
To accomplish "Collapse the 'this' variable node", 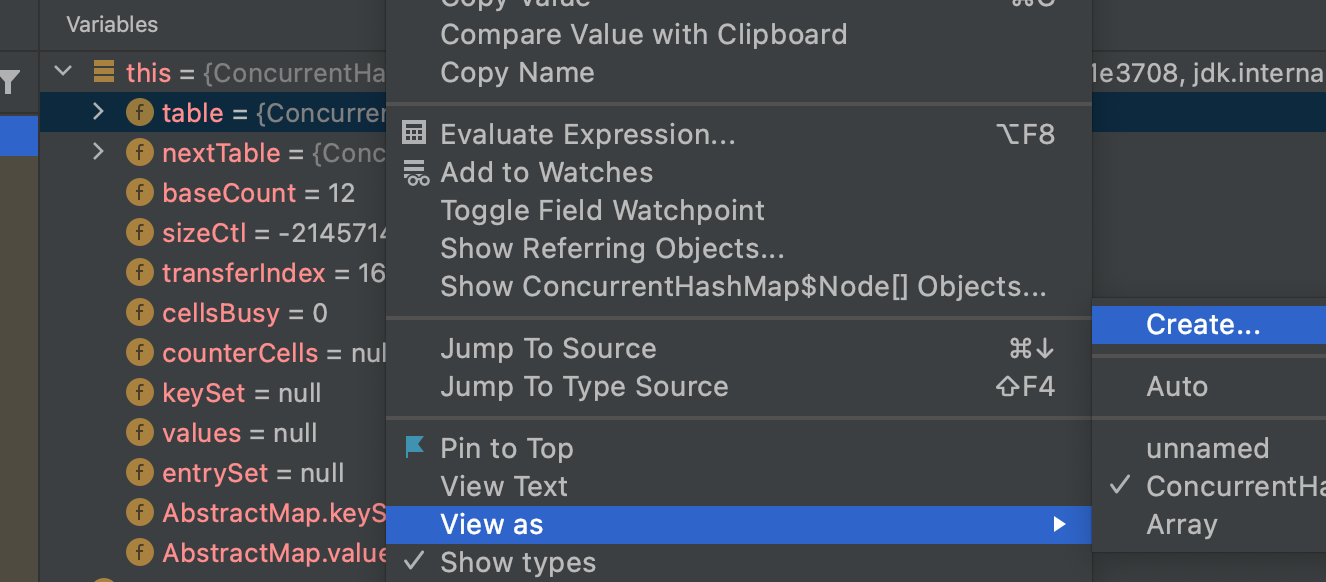I will [64, 72].
